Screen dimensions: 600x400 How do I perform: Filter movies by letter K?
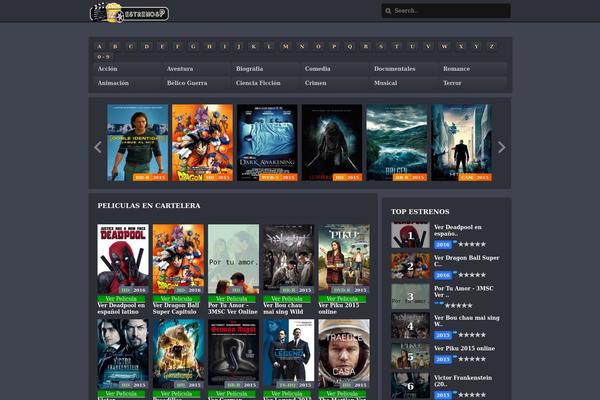click(x=253, y=46)
